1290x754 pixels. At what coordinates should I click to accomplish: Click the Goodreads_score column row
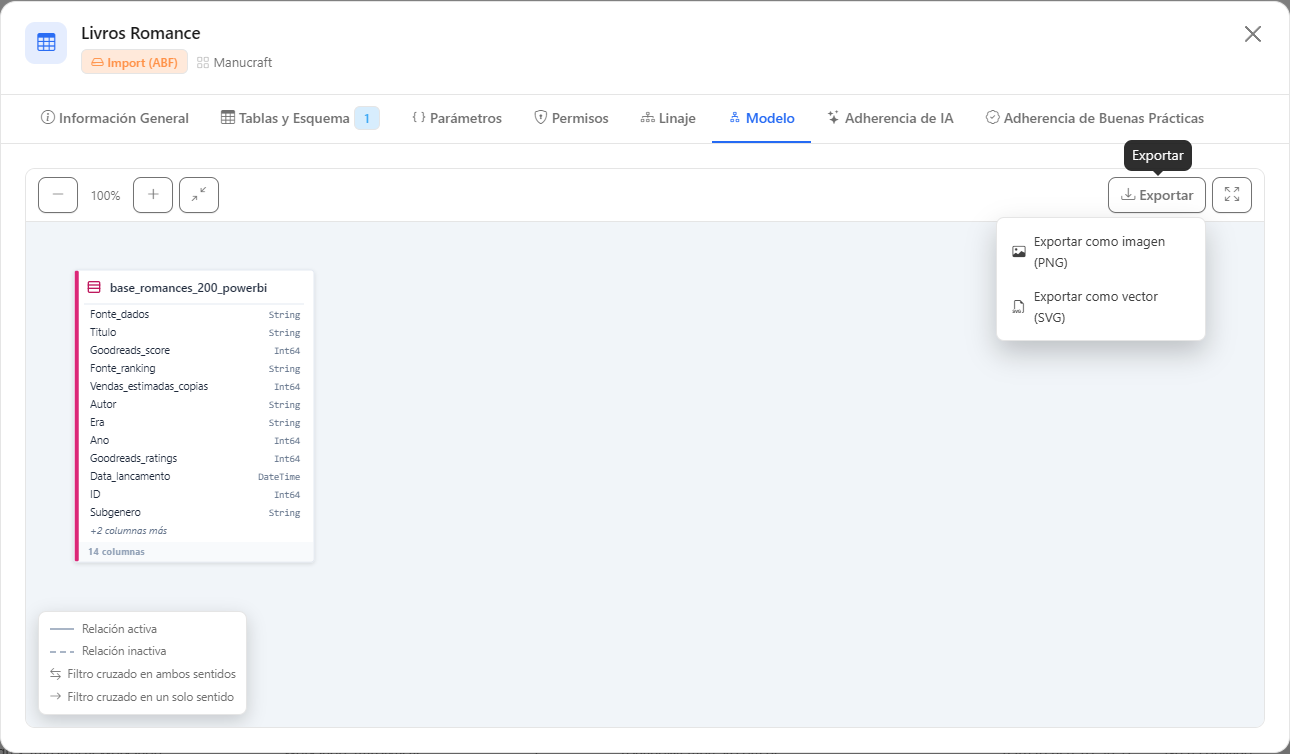pyautogui.click(x=195, y=350)
